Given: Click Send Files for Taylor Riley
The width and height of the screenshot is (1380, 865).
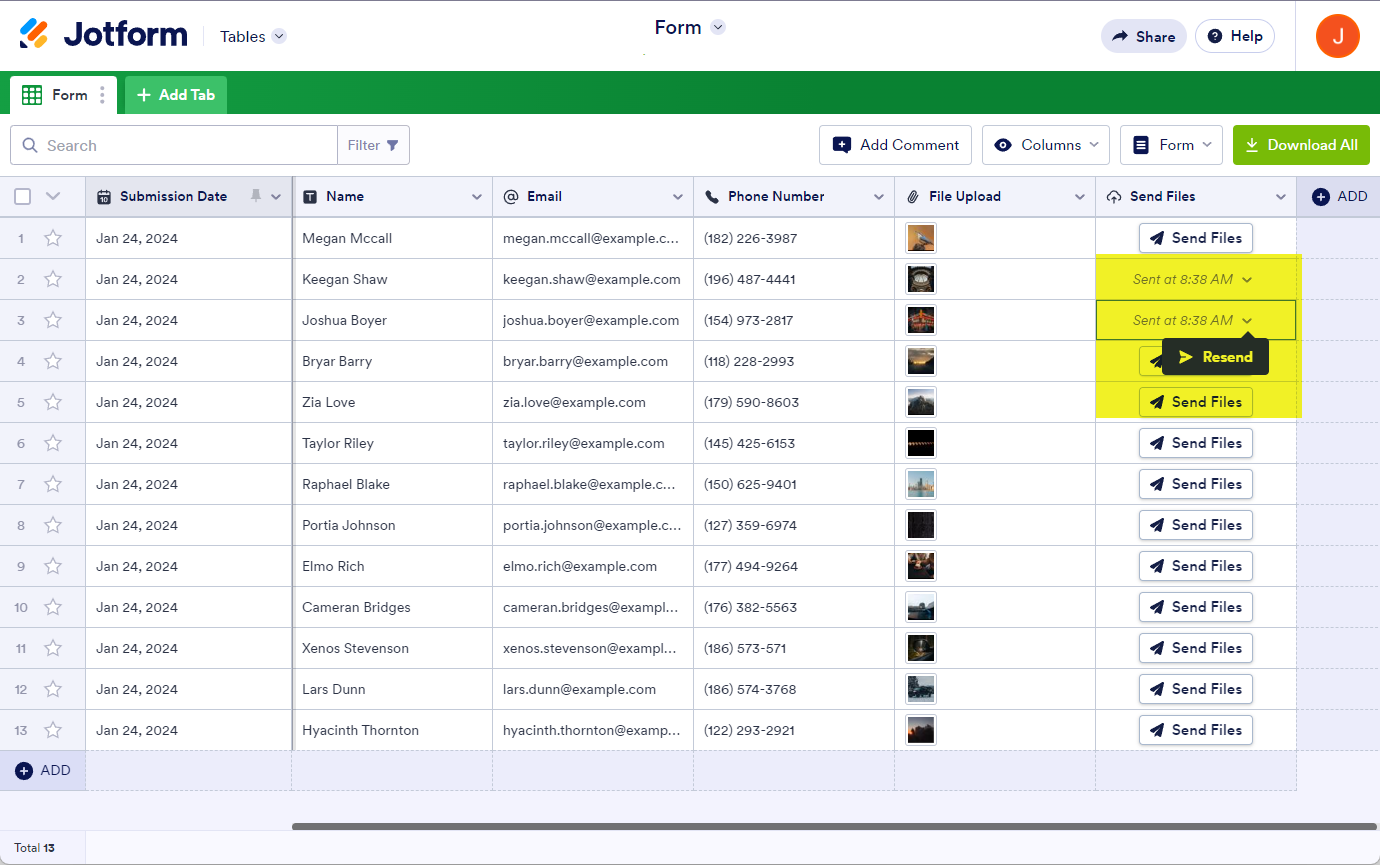Looking at the screenshot, I should (1195, 443).
